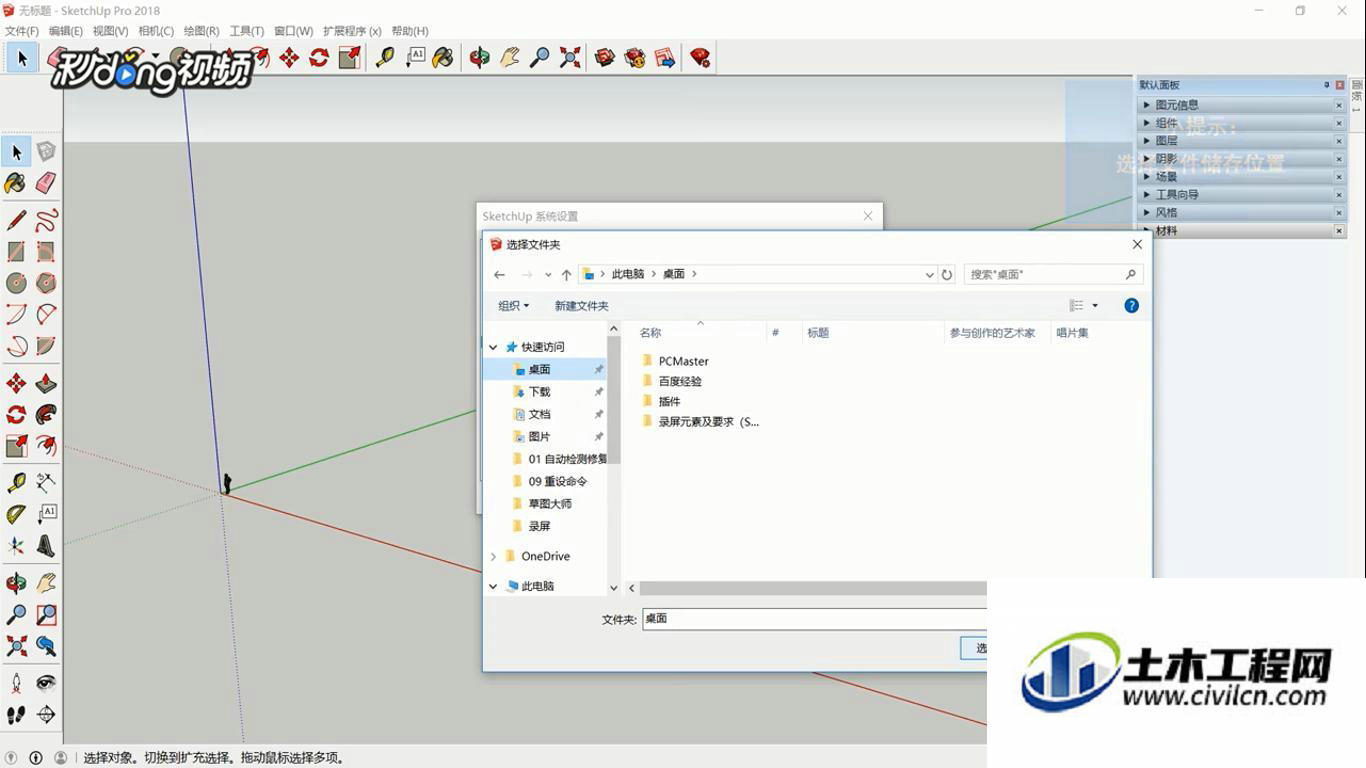Click the 文件夹 name input field
Viewport: 1366px width, 768px height.
click(x=814, y=619)
